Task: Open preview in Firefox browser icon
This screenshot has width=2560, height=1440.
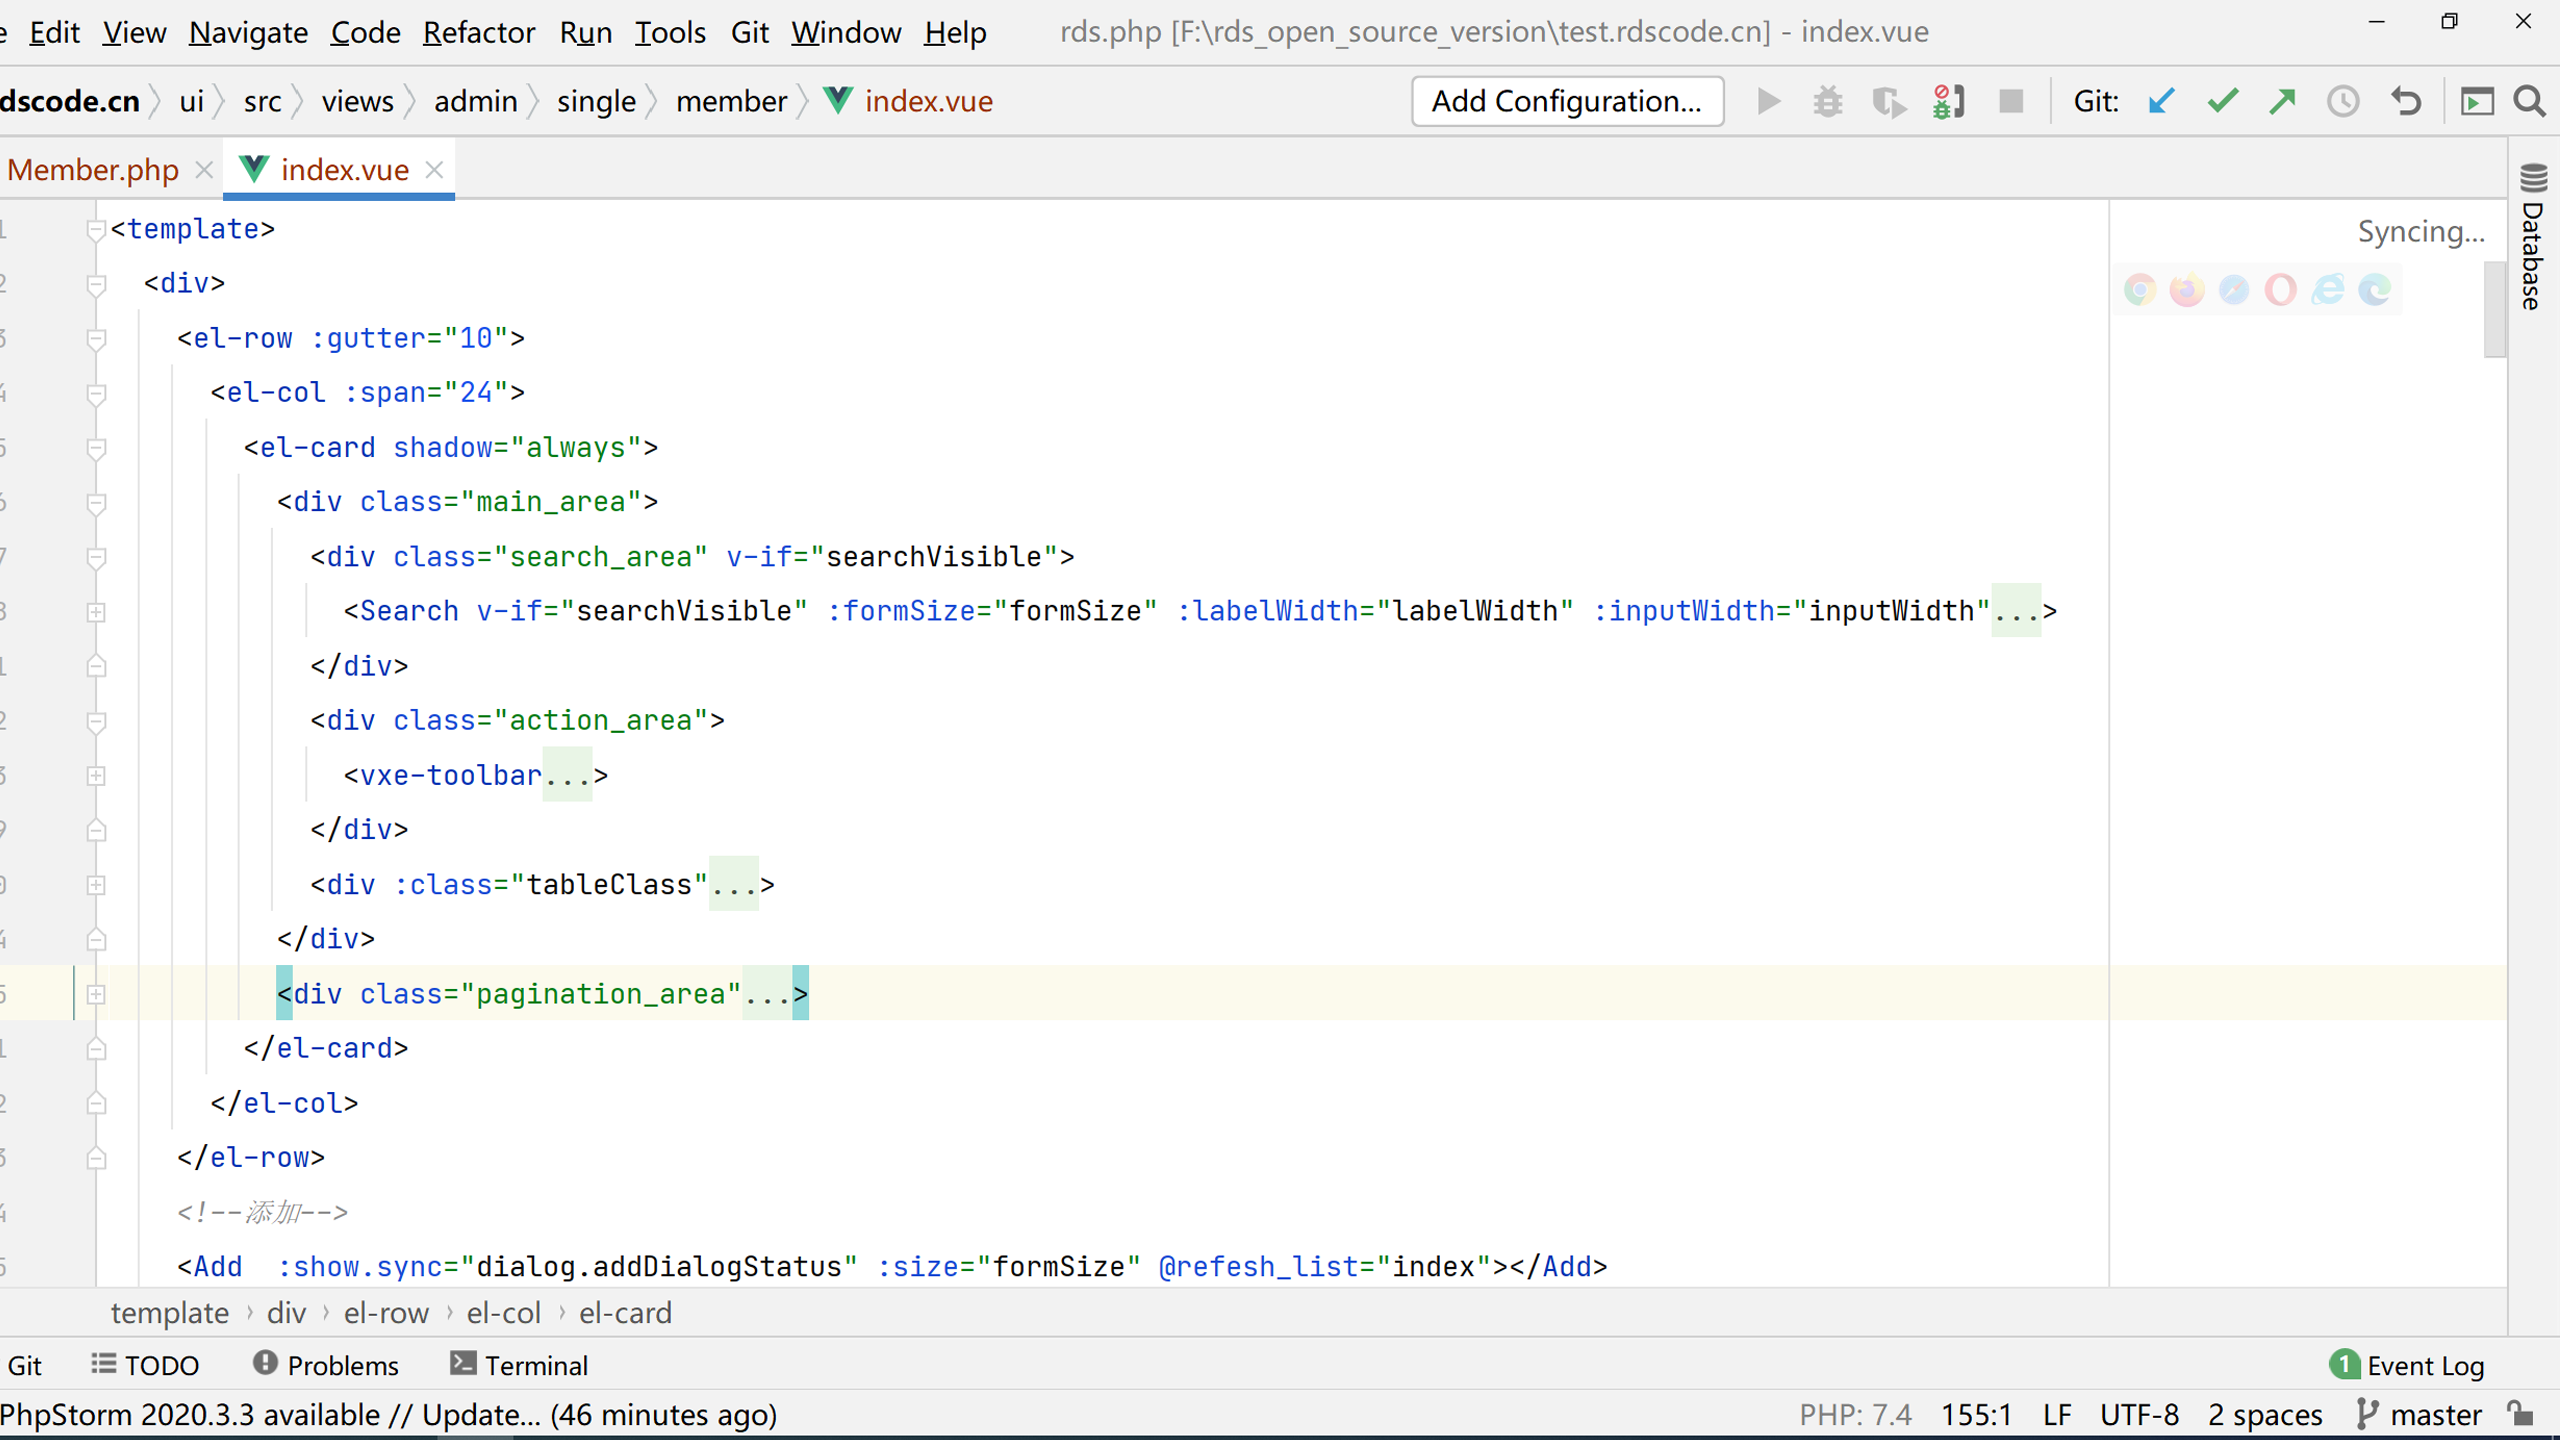Action: [2187, 290]
